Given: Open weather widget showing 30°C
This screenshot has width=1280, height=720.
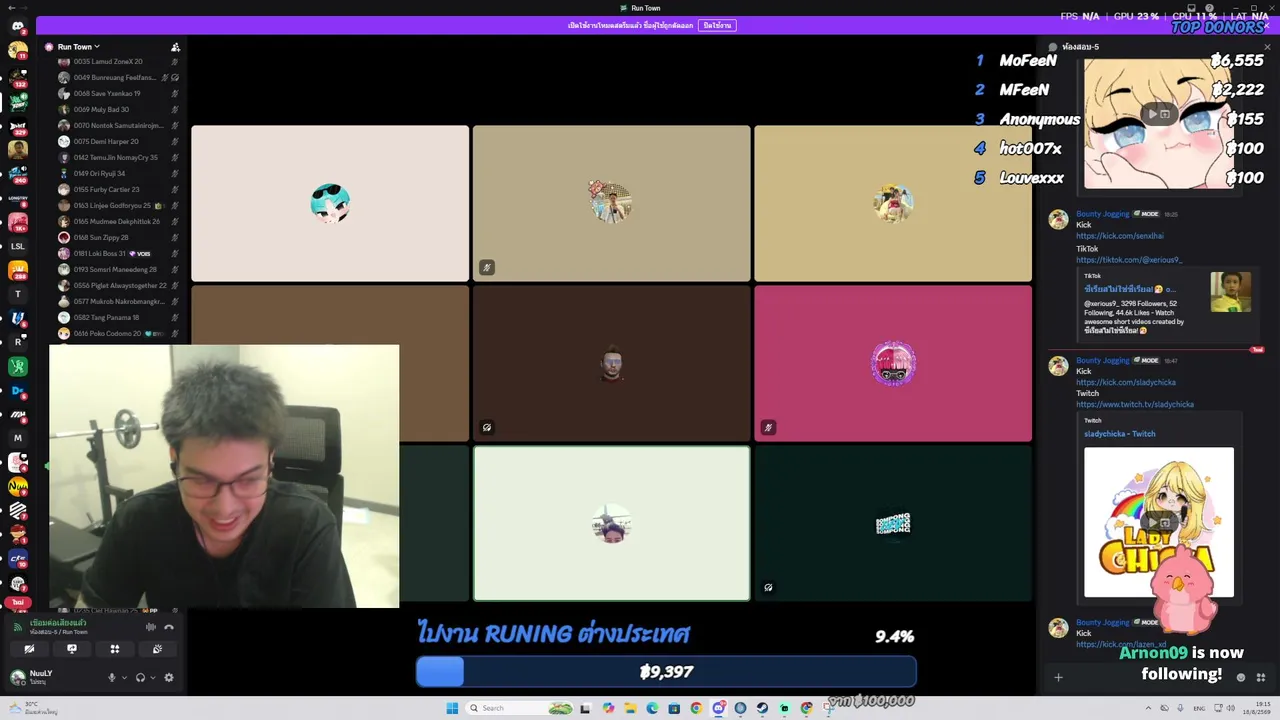Looking at the screenshot, I should point(32,708).
